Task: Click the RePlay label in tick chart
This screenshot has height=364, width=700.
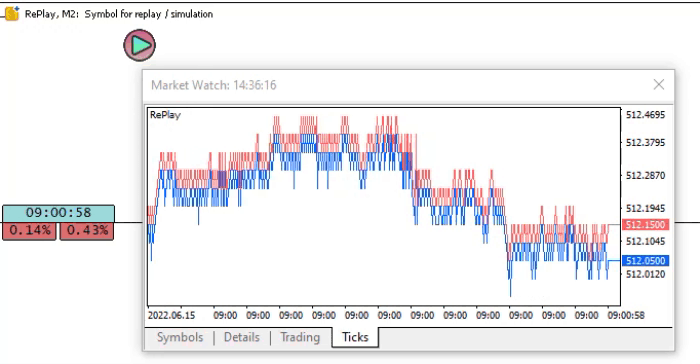Action: [165, 115]
